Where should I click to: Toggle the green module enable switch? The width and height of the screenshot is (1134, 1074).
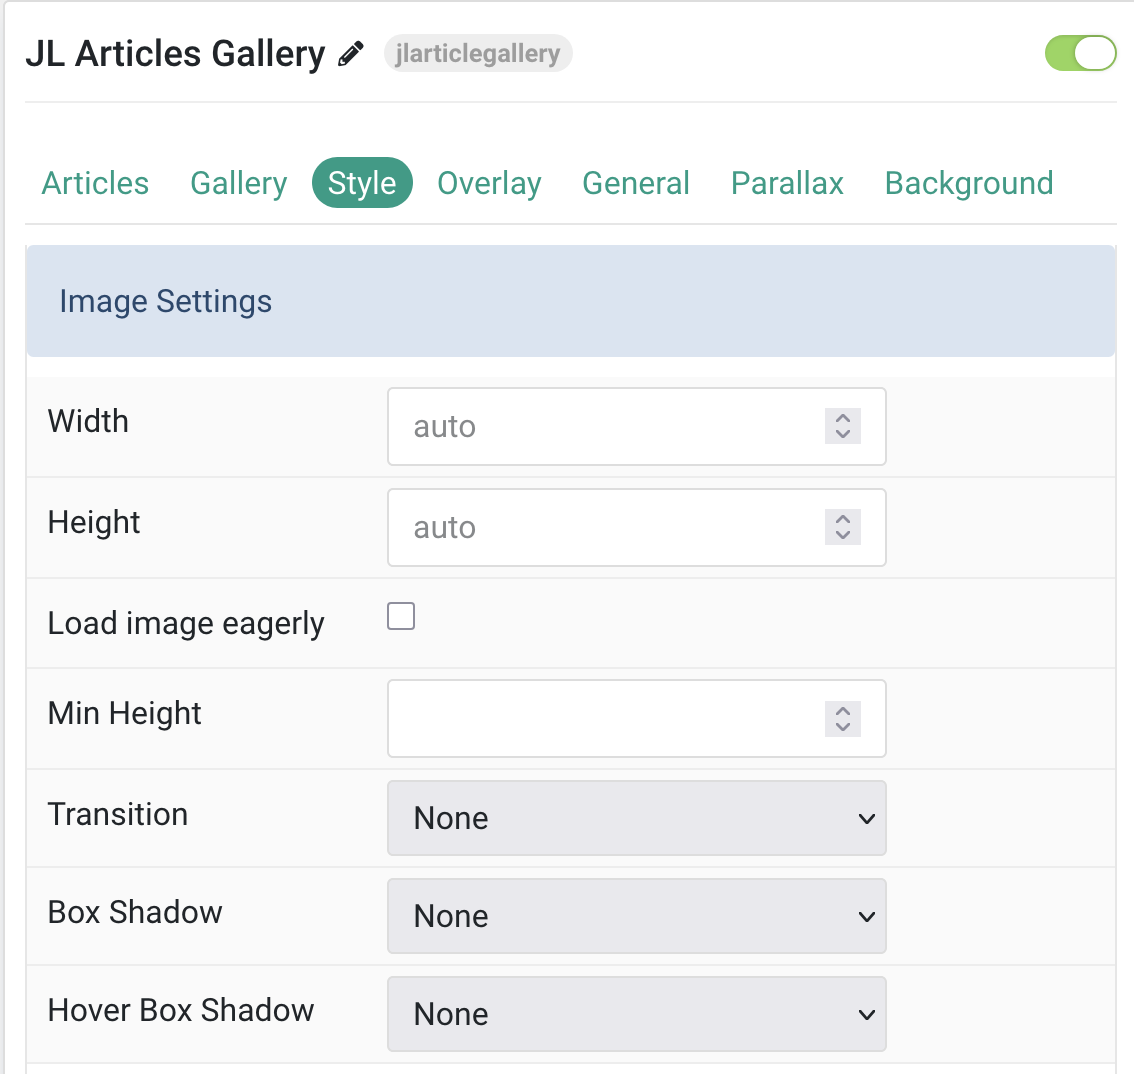coord(1080,53)
